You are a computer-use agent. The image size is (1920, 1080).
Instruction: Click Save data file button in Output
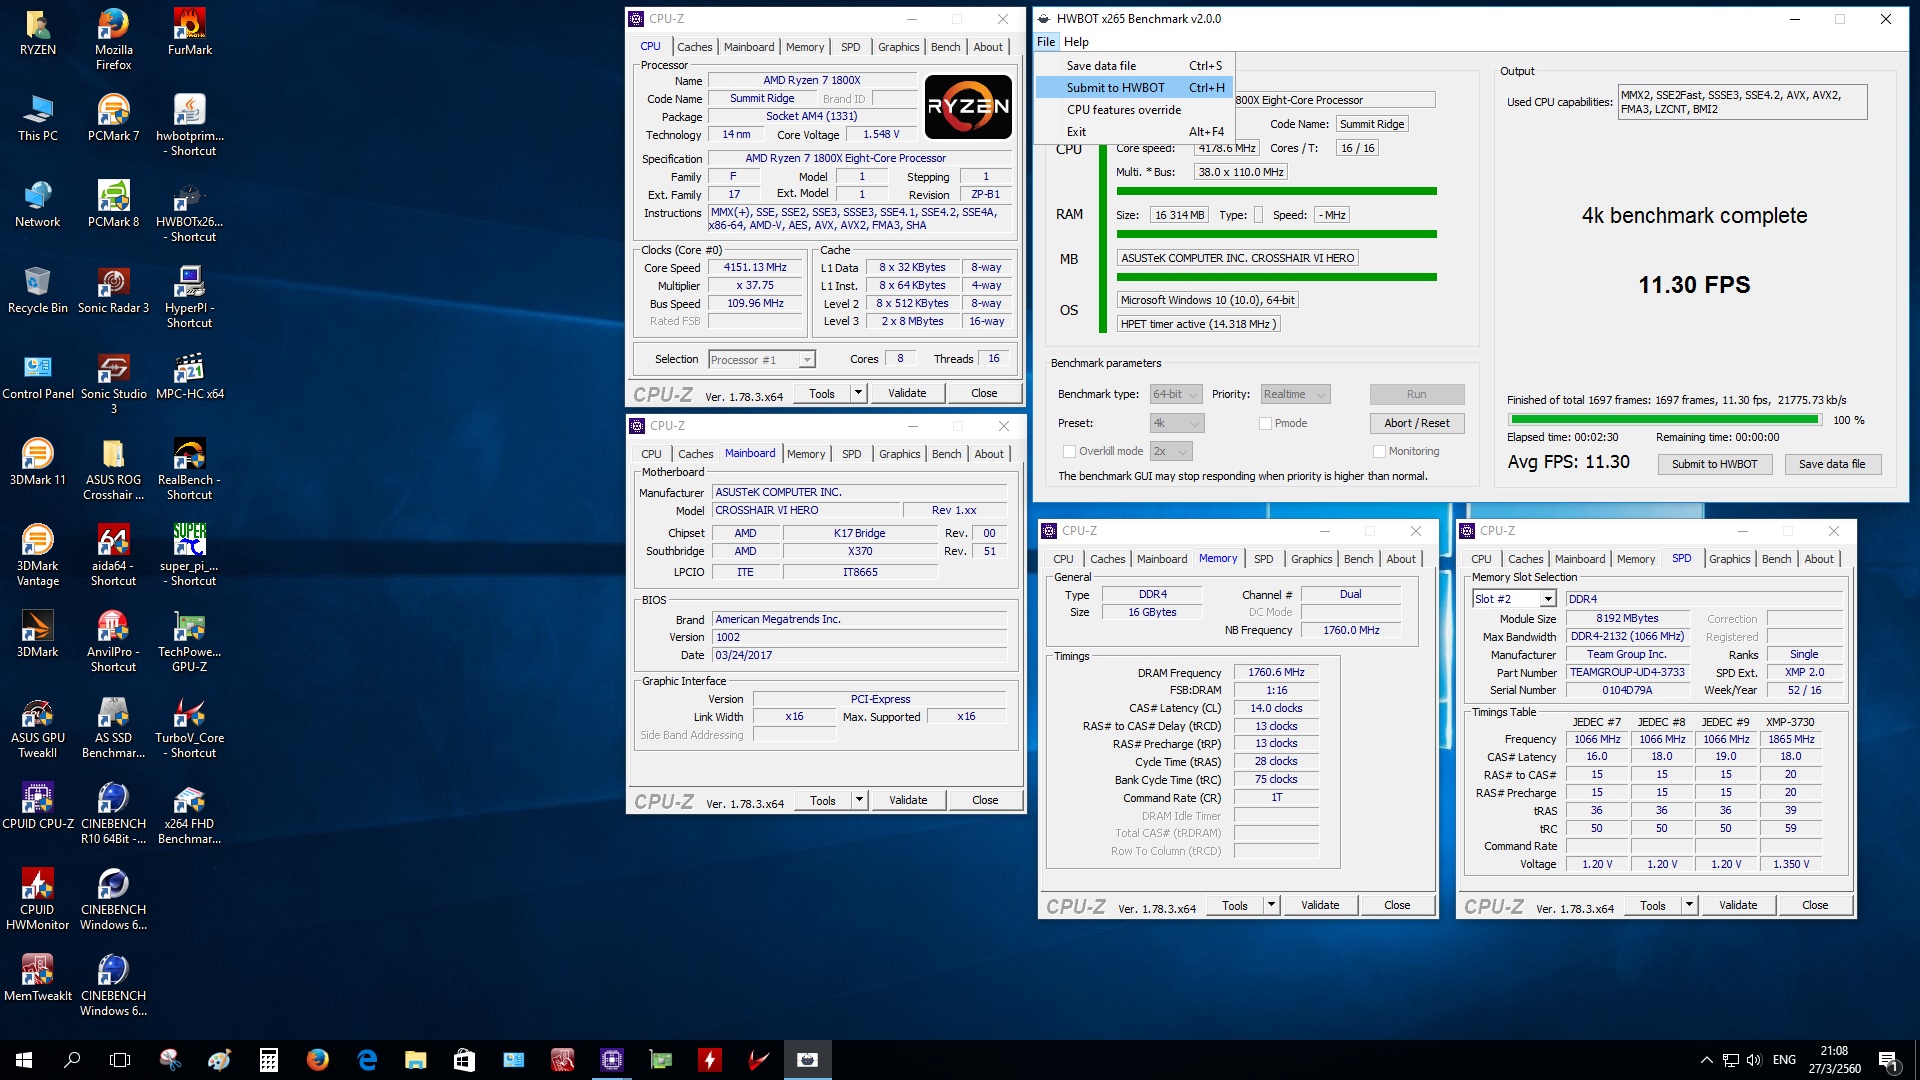[x=1831, y=465]
